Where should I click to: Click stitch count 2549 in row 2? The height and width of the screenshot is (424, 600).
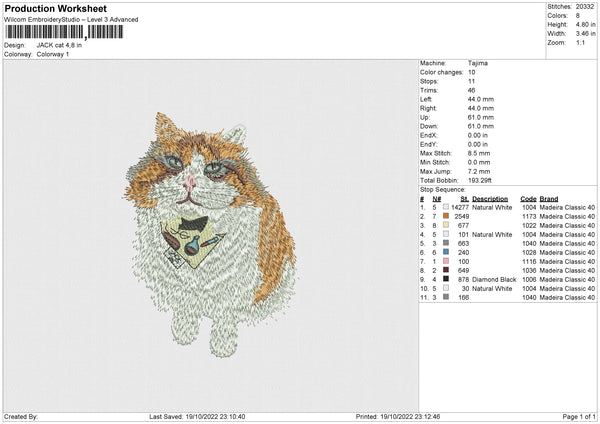tap(461, 216)
